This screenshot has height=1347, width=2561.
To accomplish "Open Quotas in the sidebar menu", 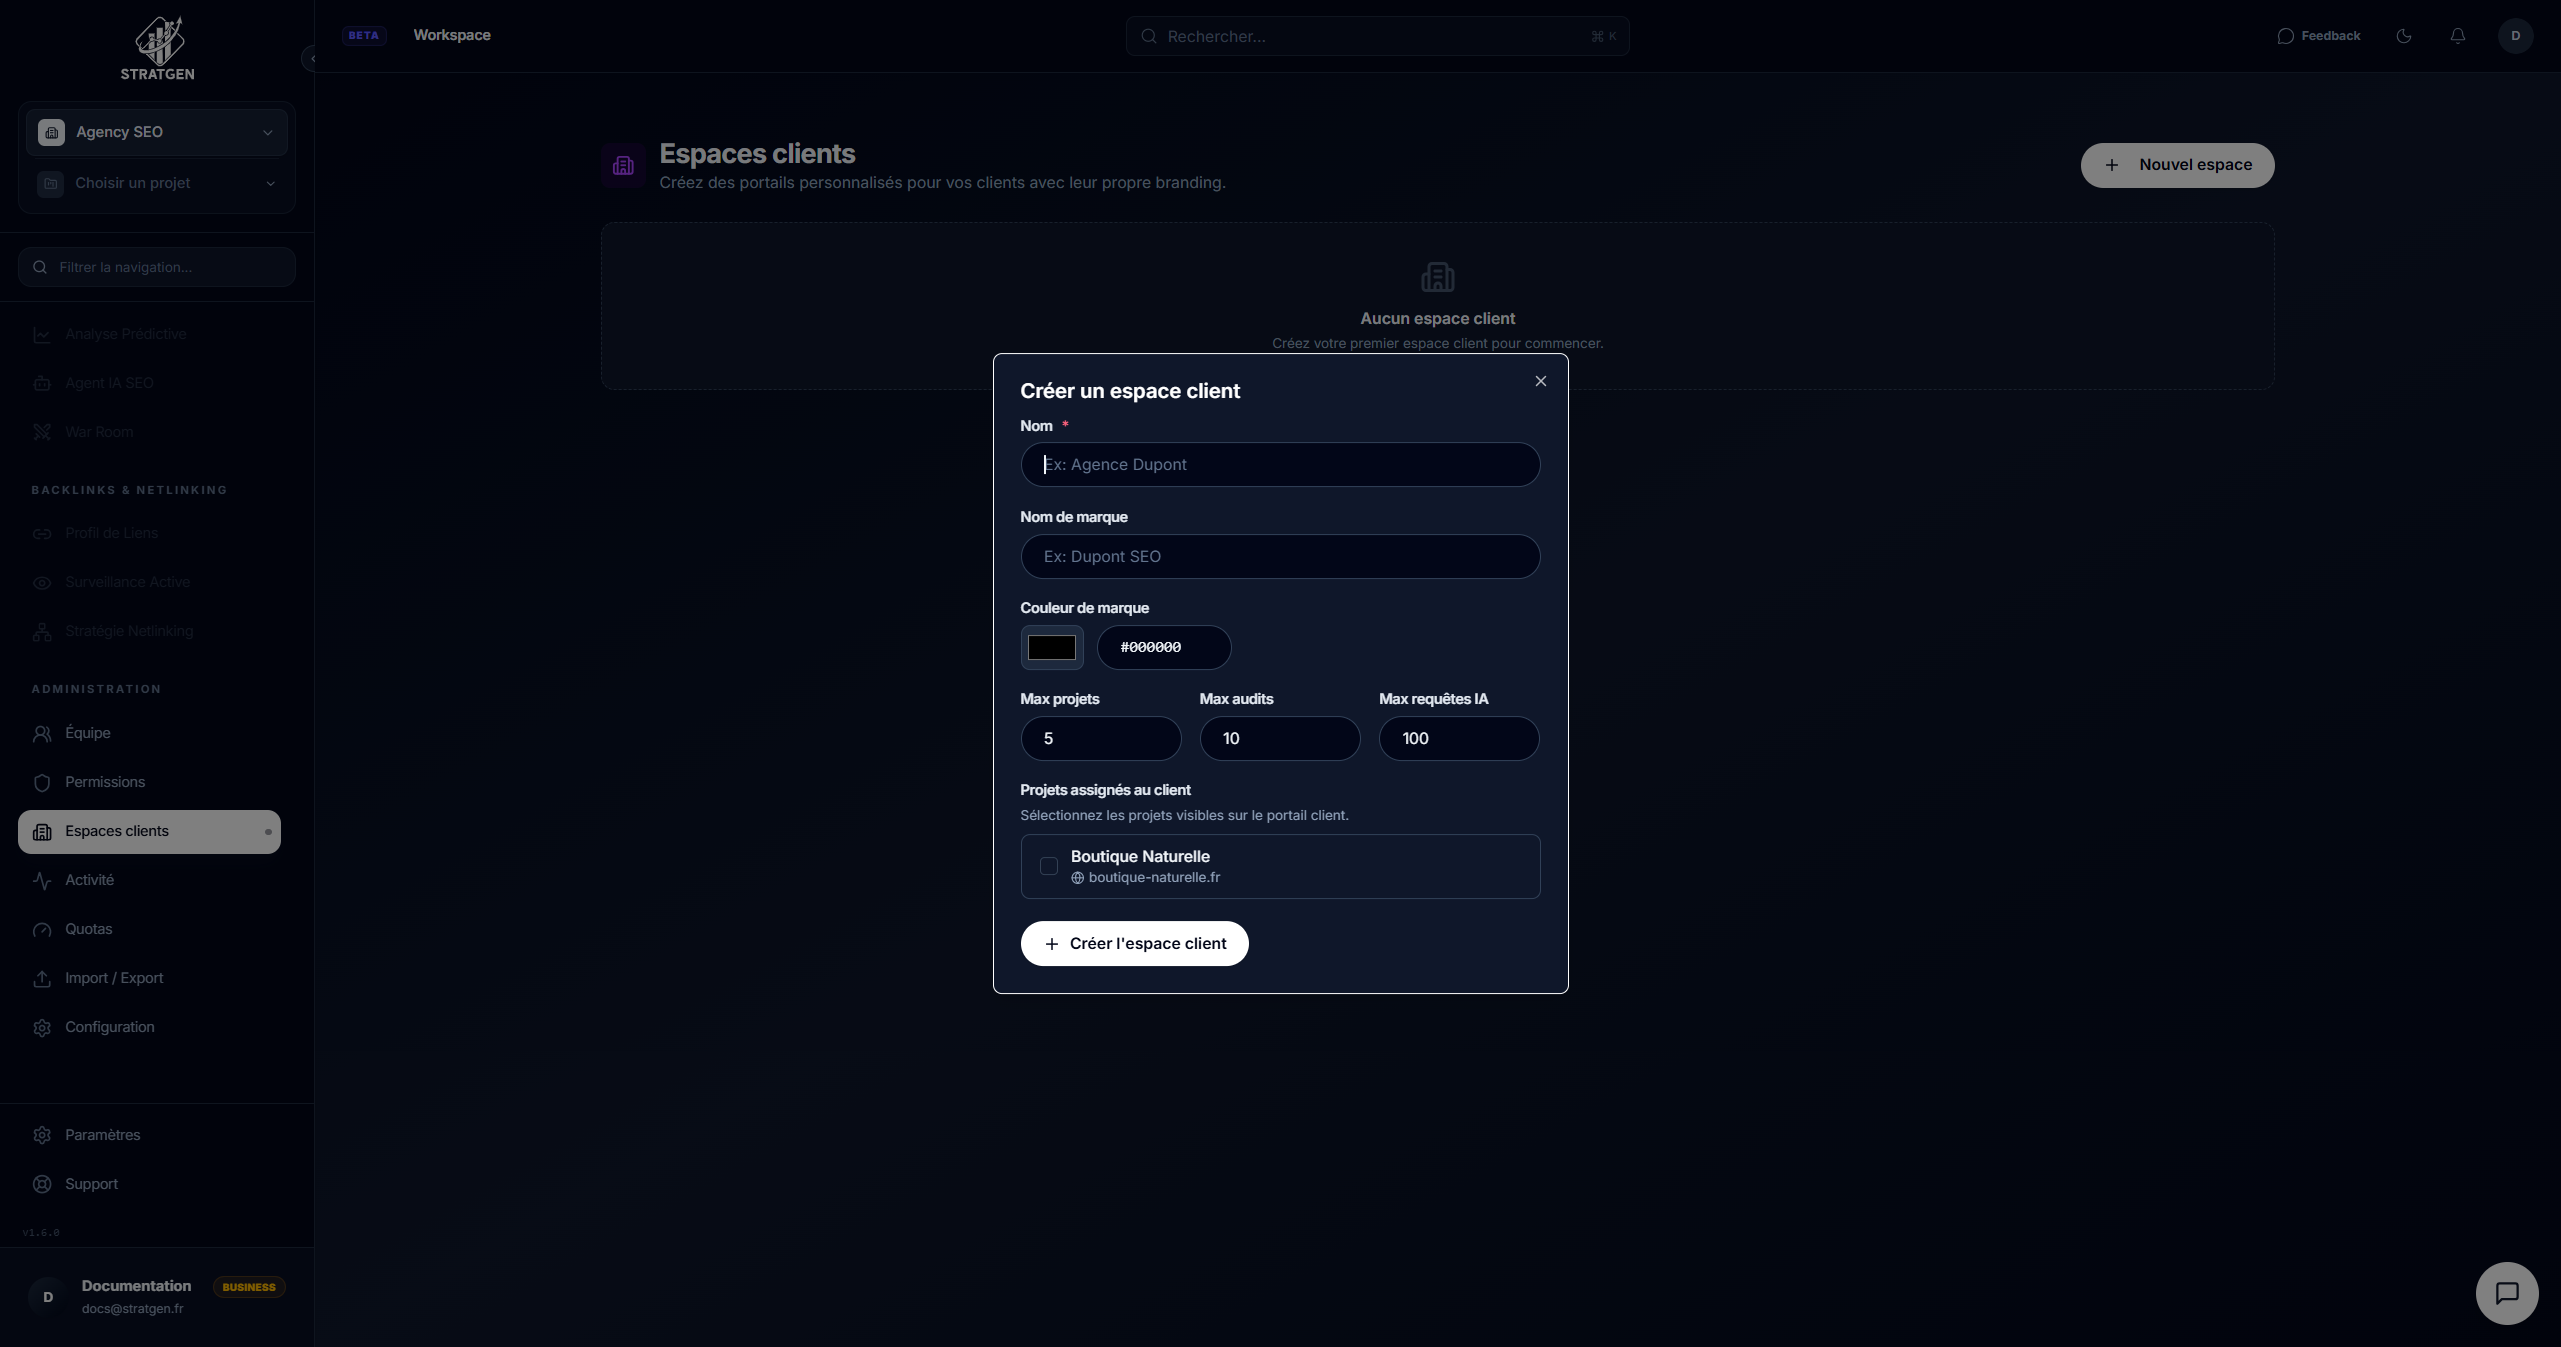I will (x=88, y=929).
